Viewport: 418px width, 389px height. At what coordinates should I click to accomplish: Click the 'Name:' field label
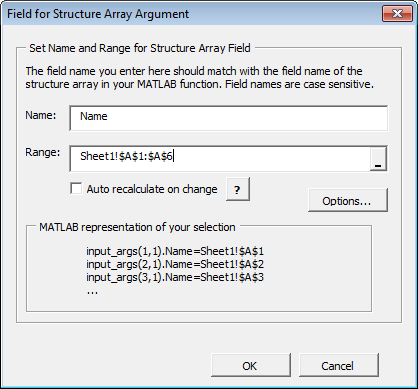click(41, 115)
